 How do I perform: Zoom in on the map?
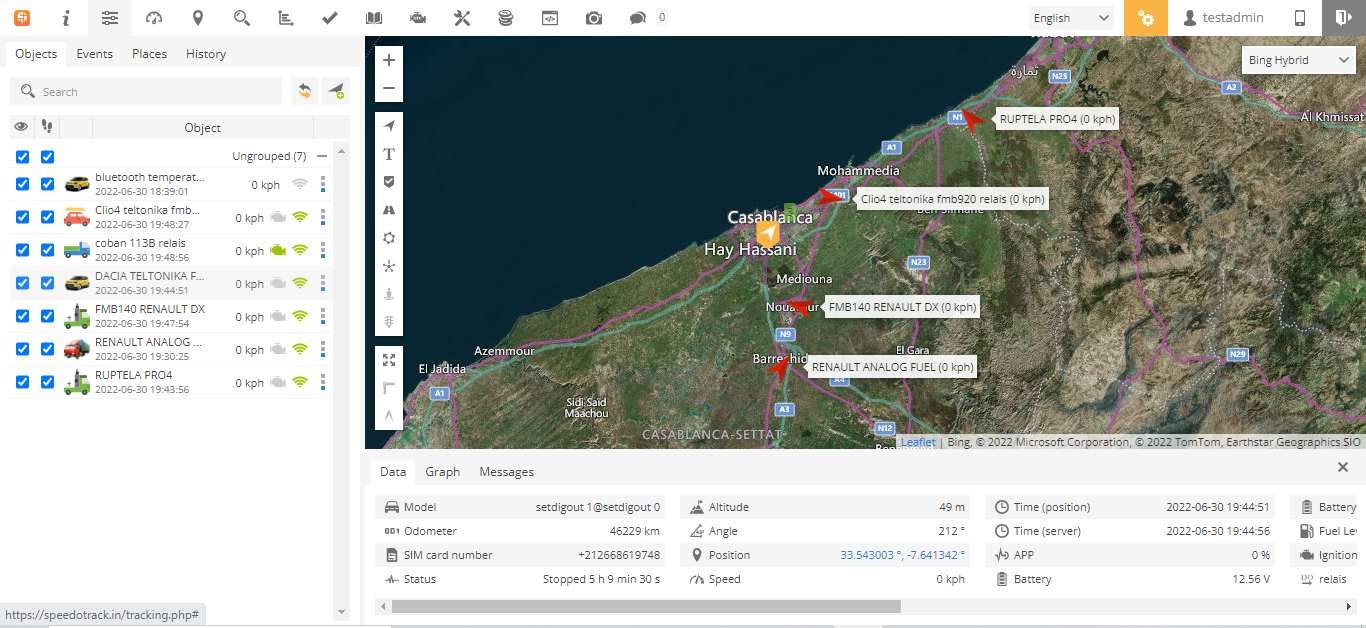[389, 60]
